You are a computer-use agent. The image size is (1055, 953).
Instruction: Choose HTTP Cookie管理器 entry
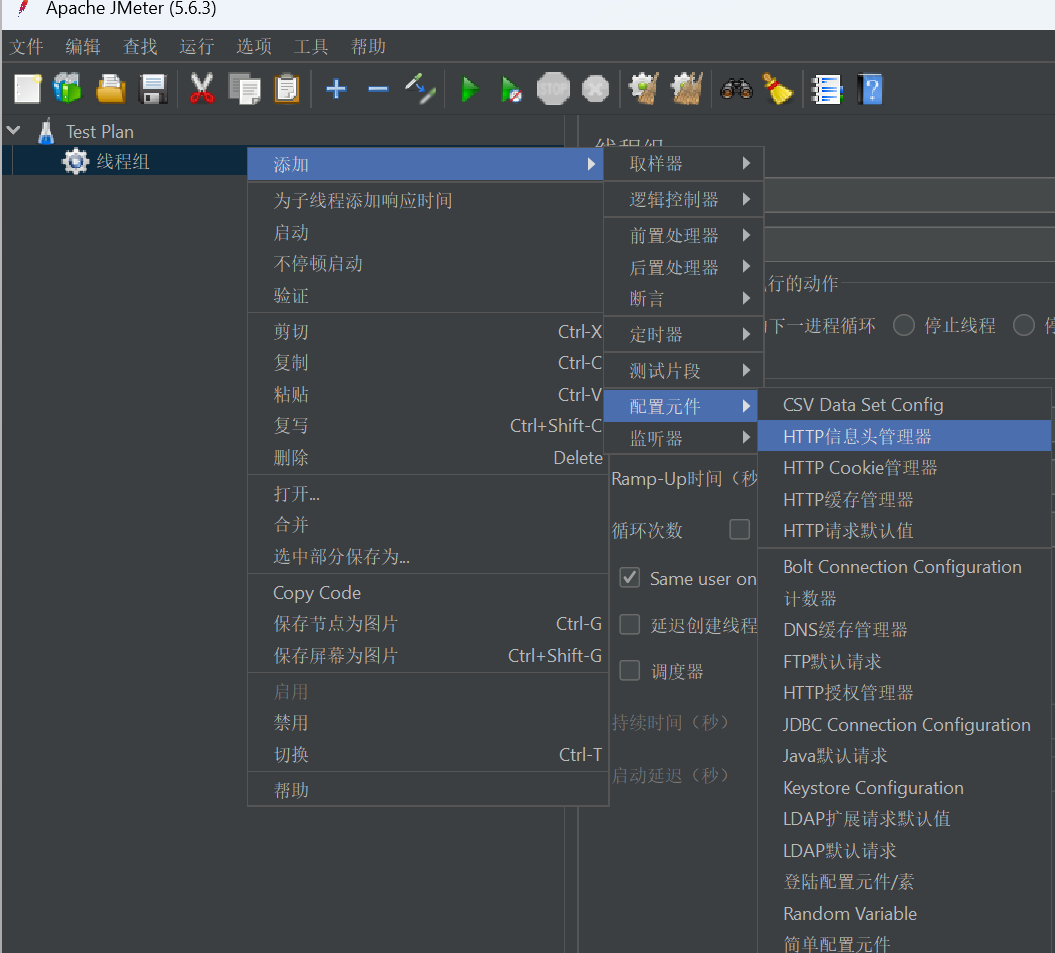pyautogui.click(x=904, y=468)
